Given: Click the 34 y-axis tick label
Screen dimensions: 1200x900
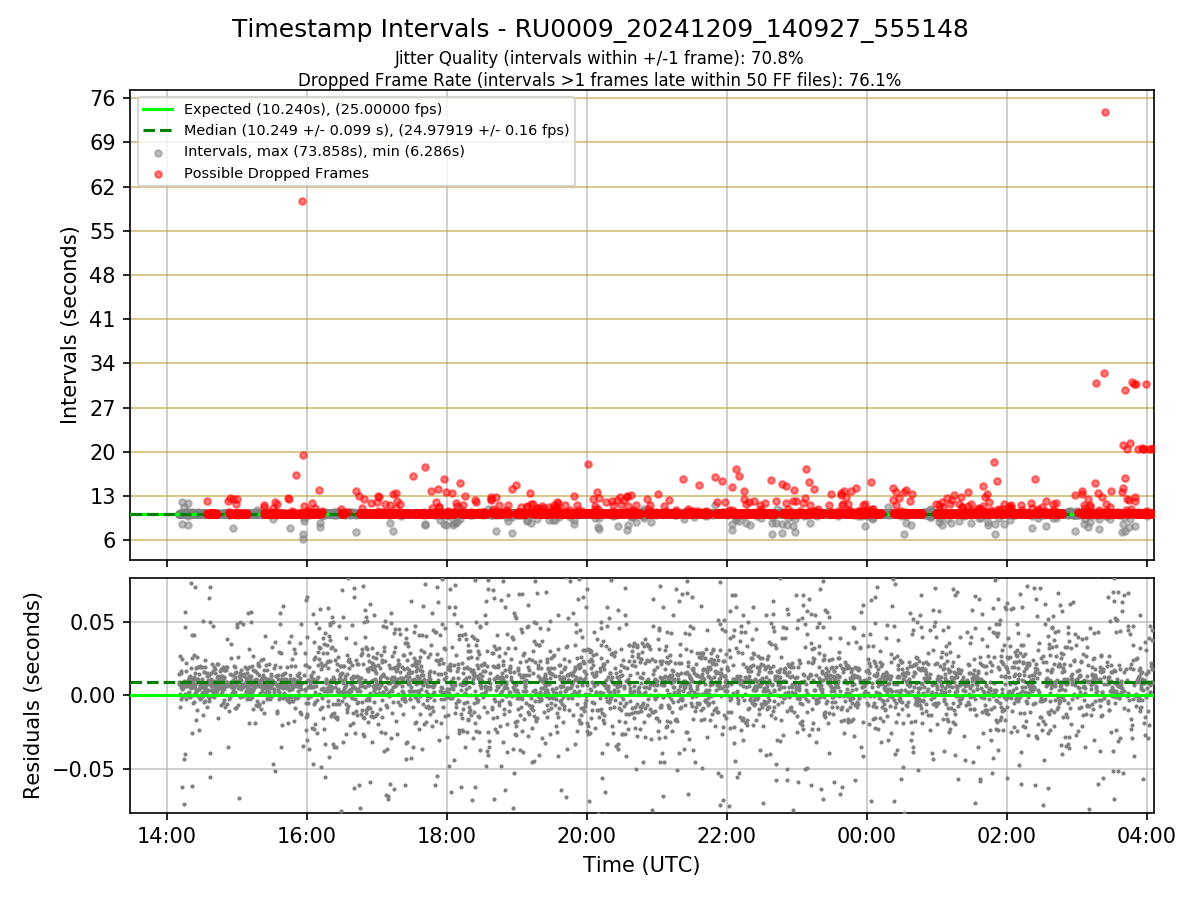Looking at the screenshot, I should (x=103, y=364).
